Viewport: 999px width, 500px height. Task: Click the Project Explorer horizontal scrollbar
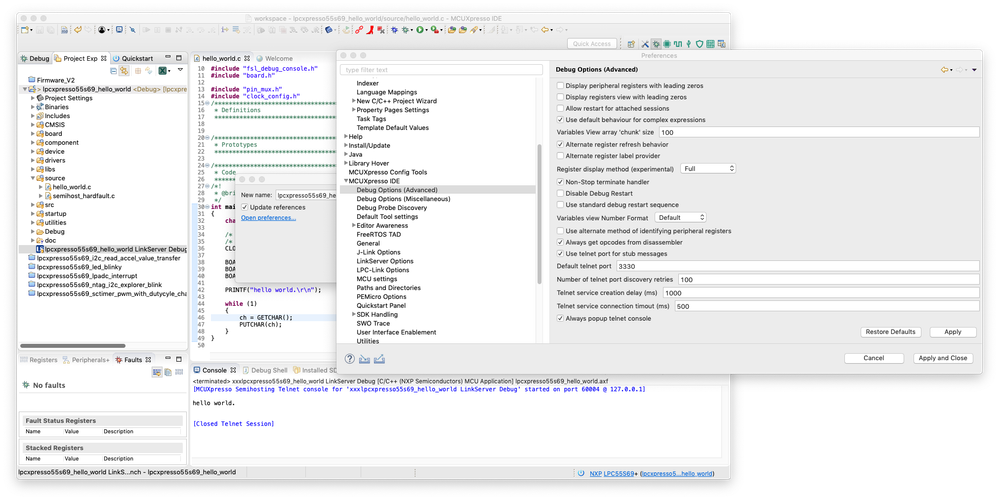pyautogui.click(x=73, y=346)
